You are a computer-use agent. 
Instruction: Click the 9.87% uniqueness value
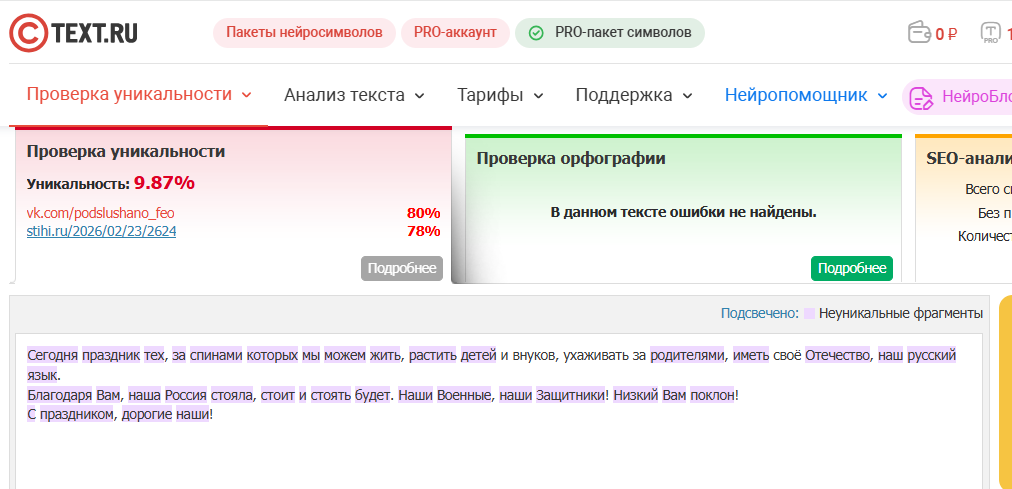point(164,183)
